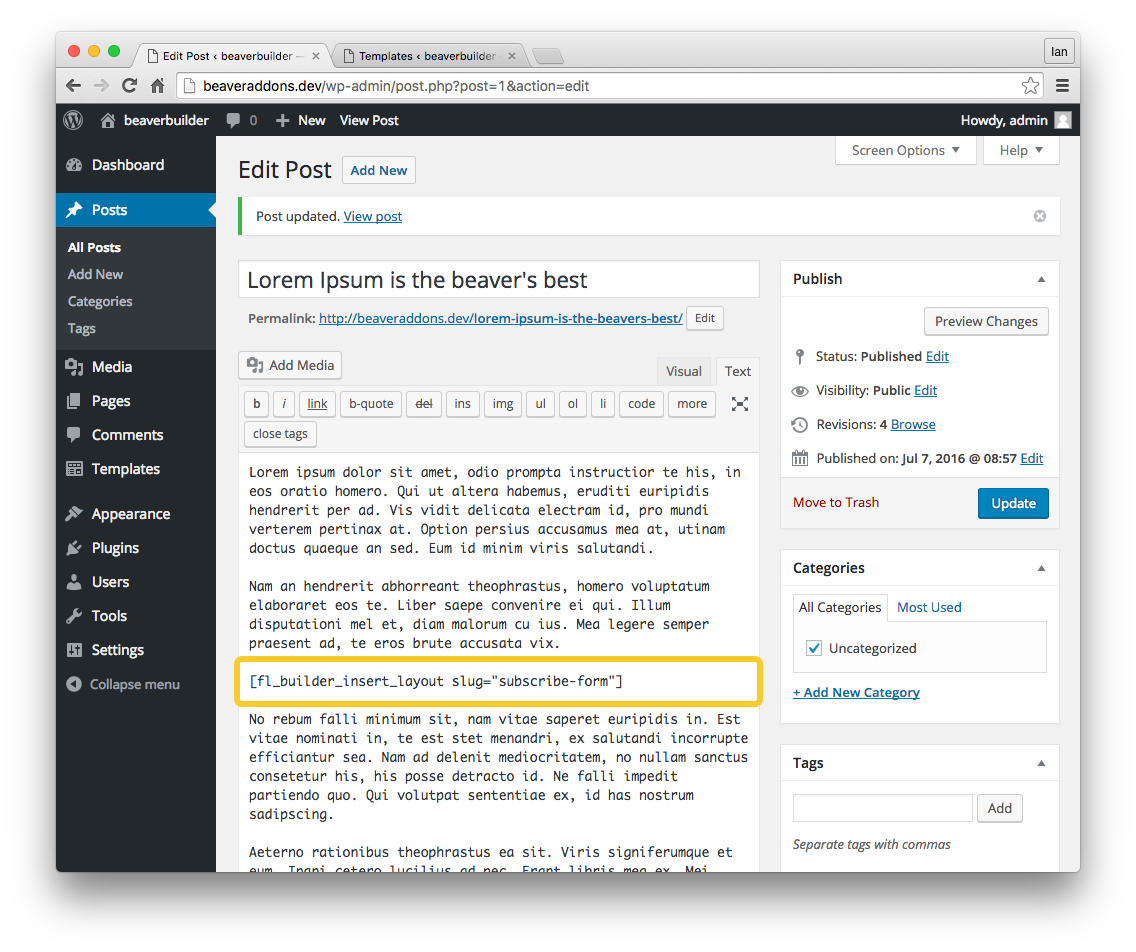Expand the Screen Options dropdown
The height and width of the screenshot is (952, 1136).
tap(906, 151)
